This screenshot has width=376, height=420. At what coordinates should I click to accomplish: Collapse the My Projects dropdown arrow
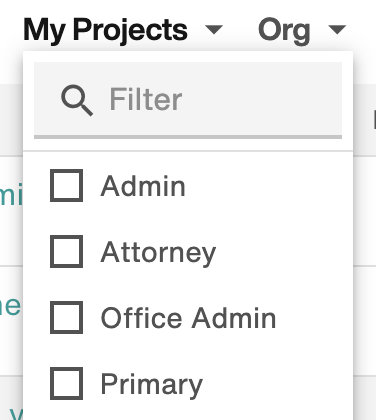(214, 30)
